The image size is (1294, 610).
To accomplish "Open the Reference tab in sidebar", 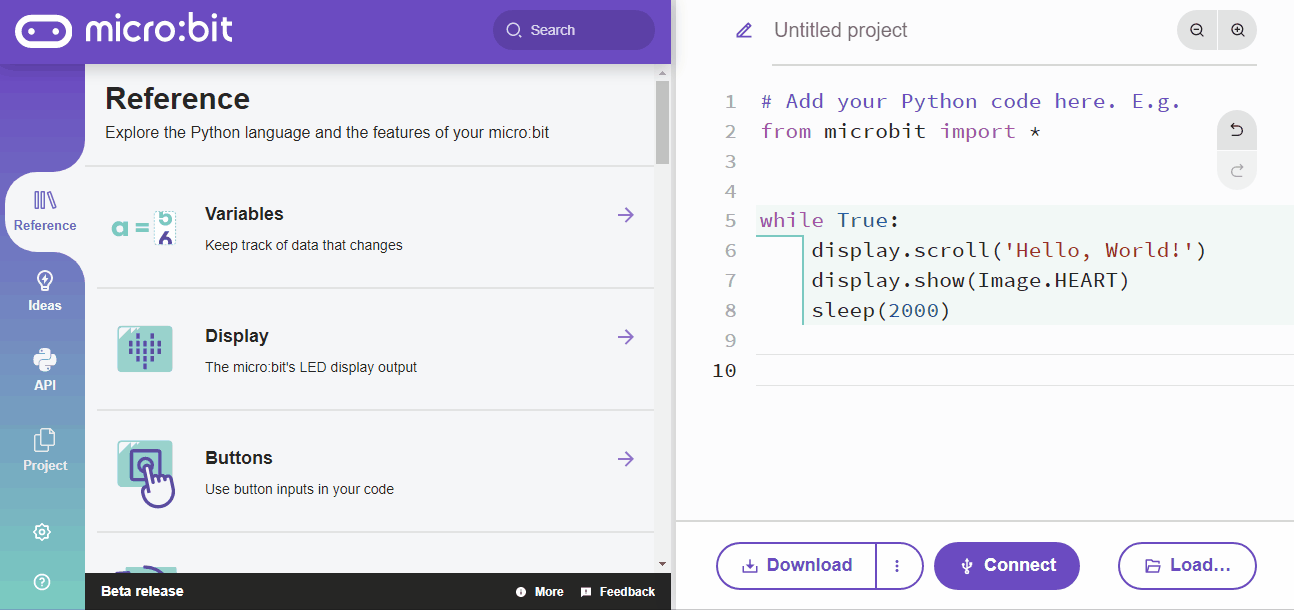I will click(x=45, y=211).
